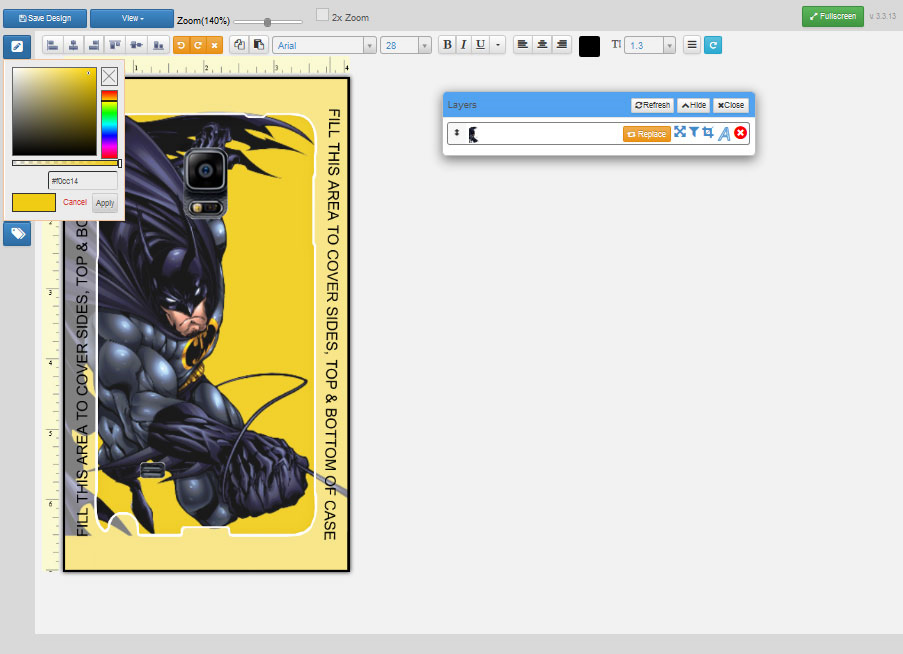
Task: Toggle bold text formatting
Action: tap(447, 45)
